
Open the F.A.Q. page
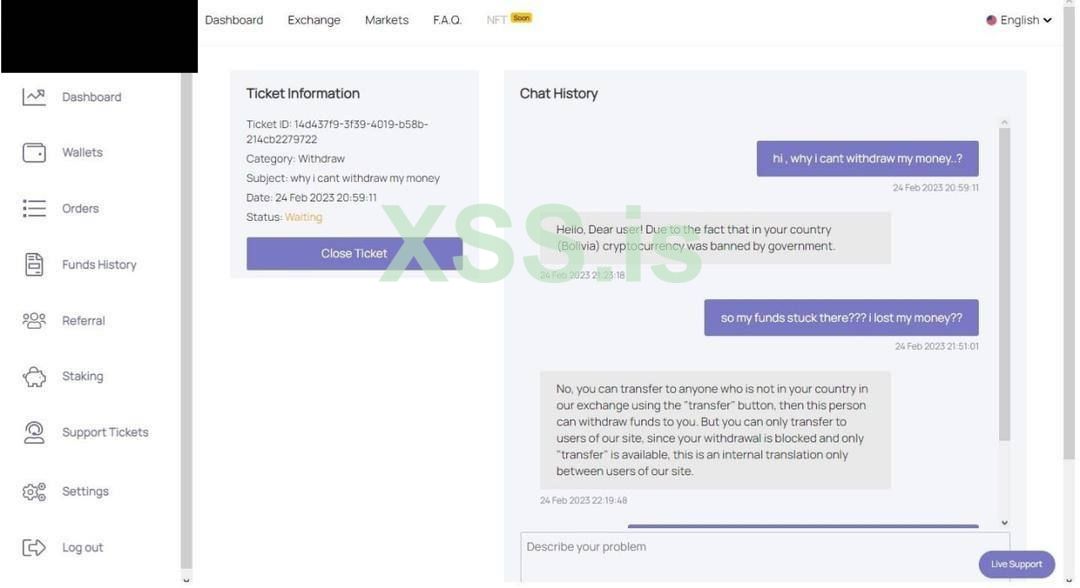447,20
